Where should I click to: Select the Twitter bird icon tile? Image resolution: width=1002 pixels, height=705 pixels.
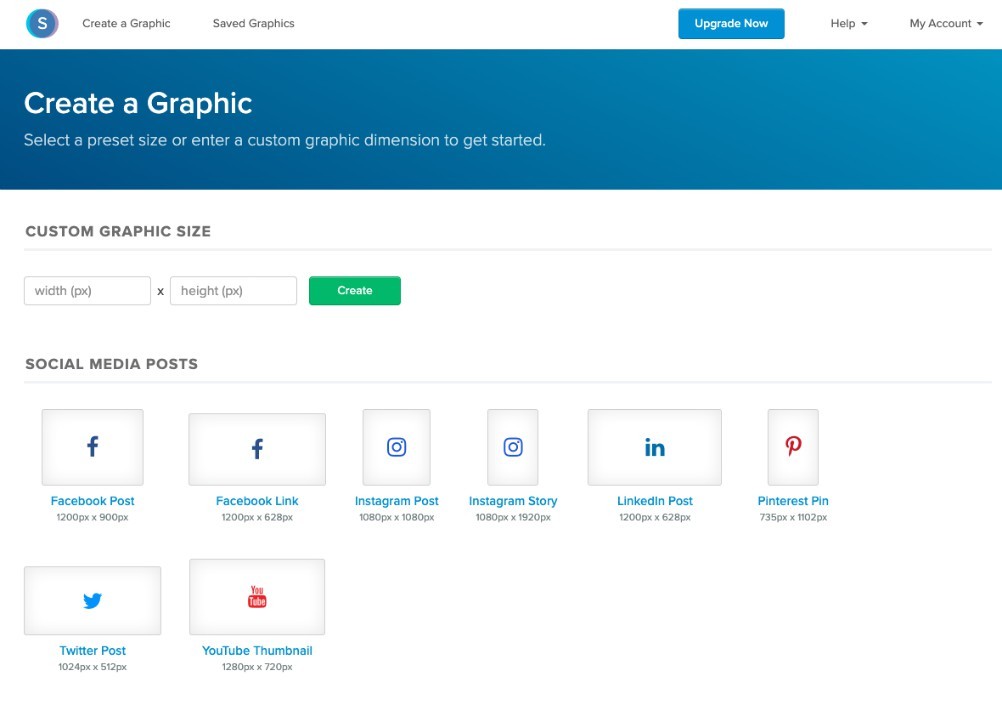click(x=93, y=600)
